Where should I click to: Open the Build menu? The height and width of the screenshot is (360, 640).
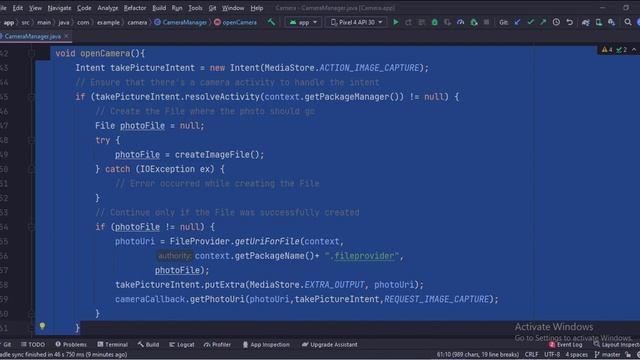click(159, 8)
